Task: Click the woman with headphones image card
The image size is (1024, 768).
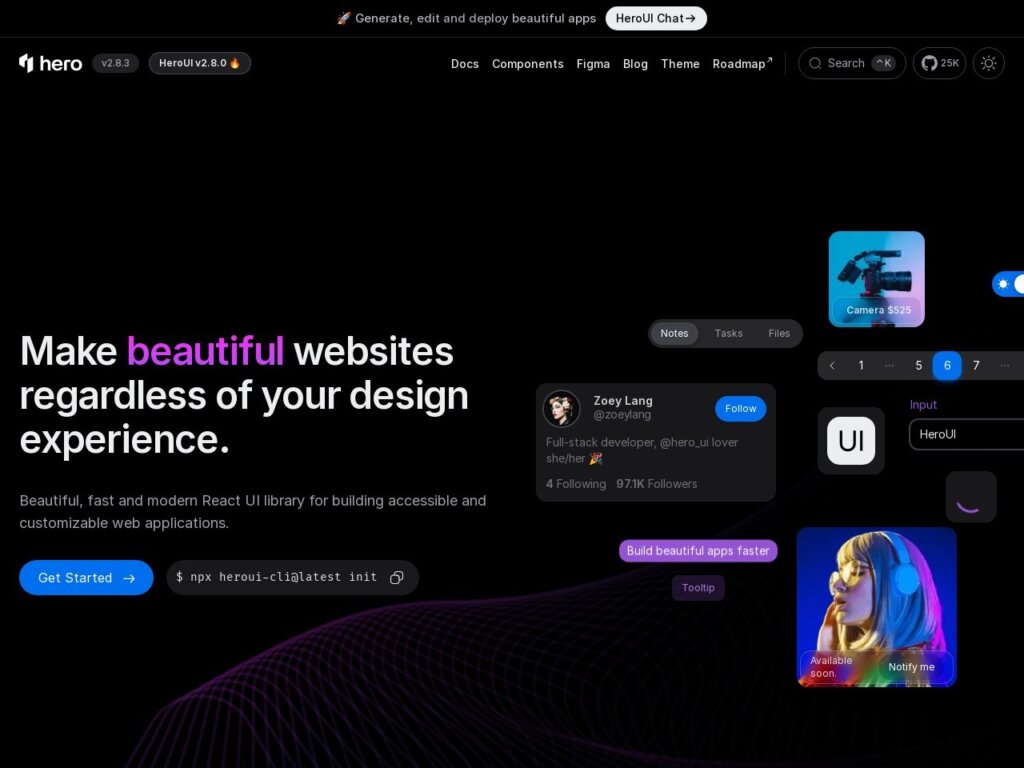Action: pyautogui.click(x=876, y=607)
